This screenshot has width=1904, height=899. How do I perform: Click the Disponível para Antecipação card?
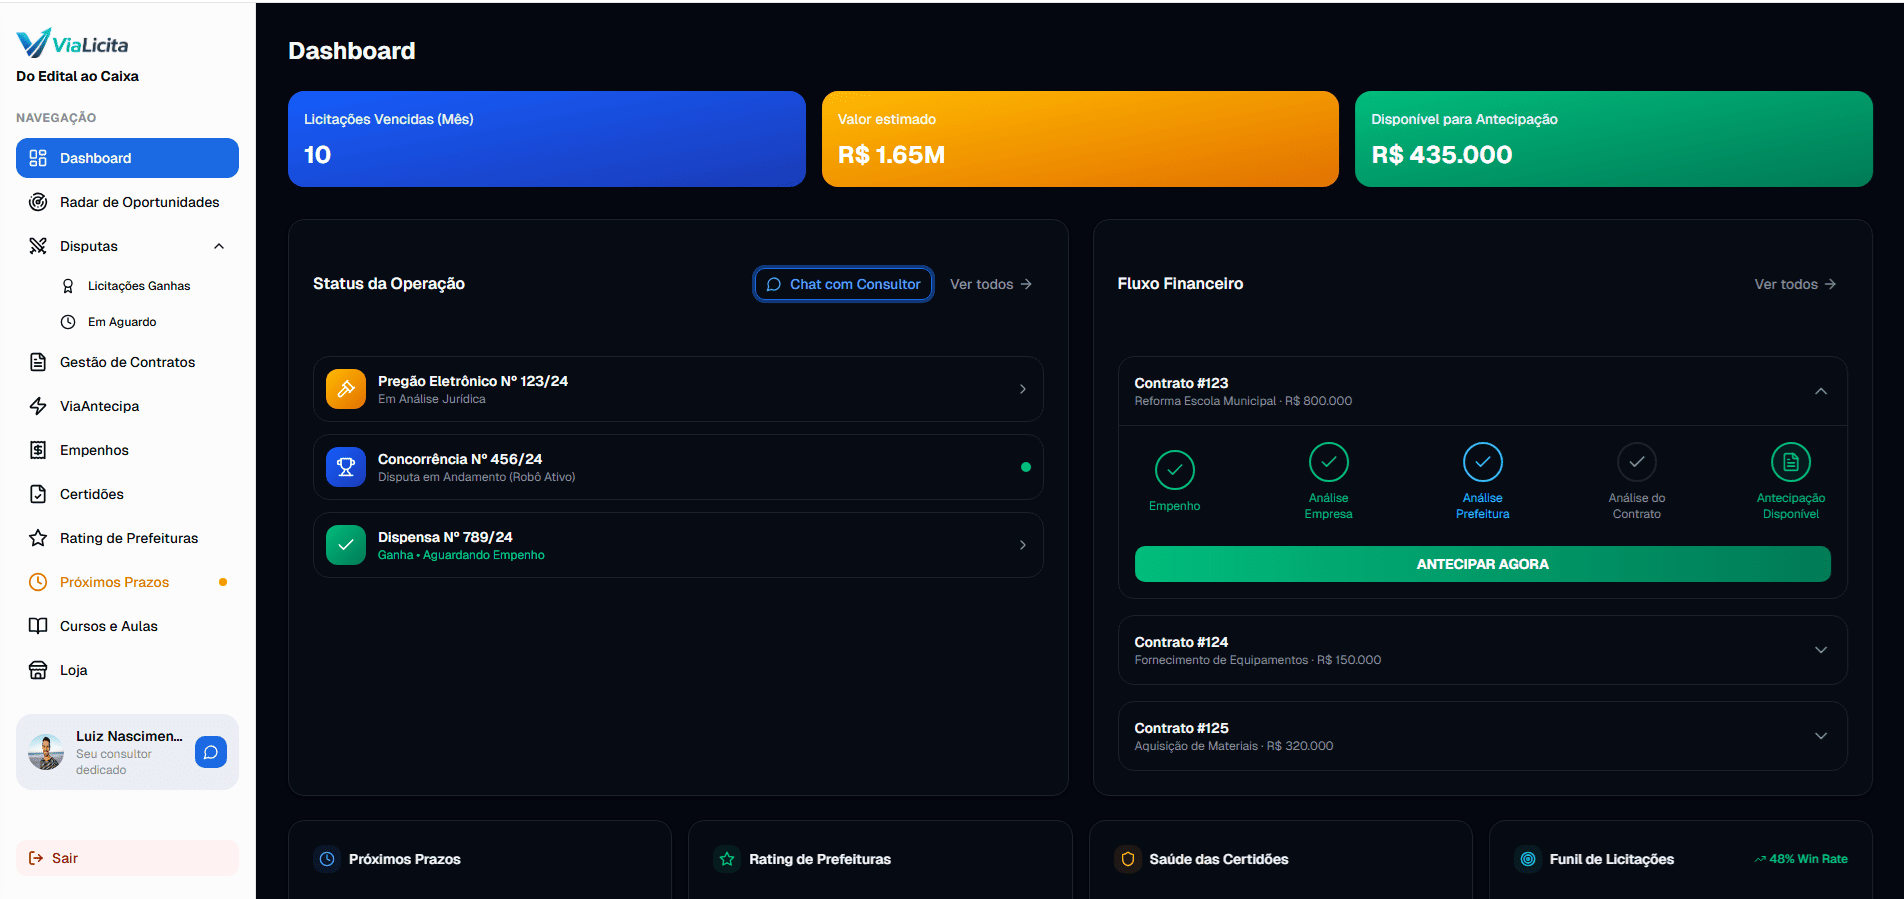point(1614,139)
